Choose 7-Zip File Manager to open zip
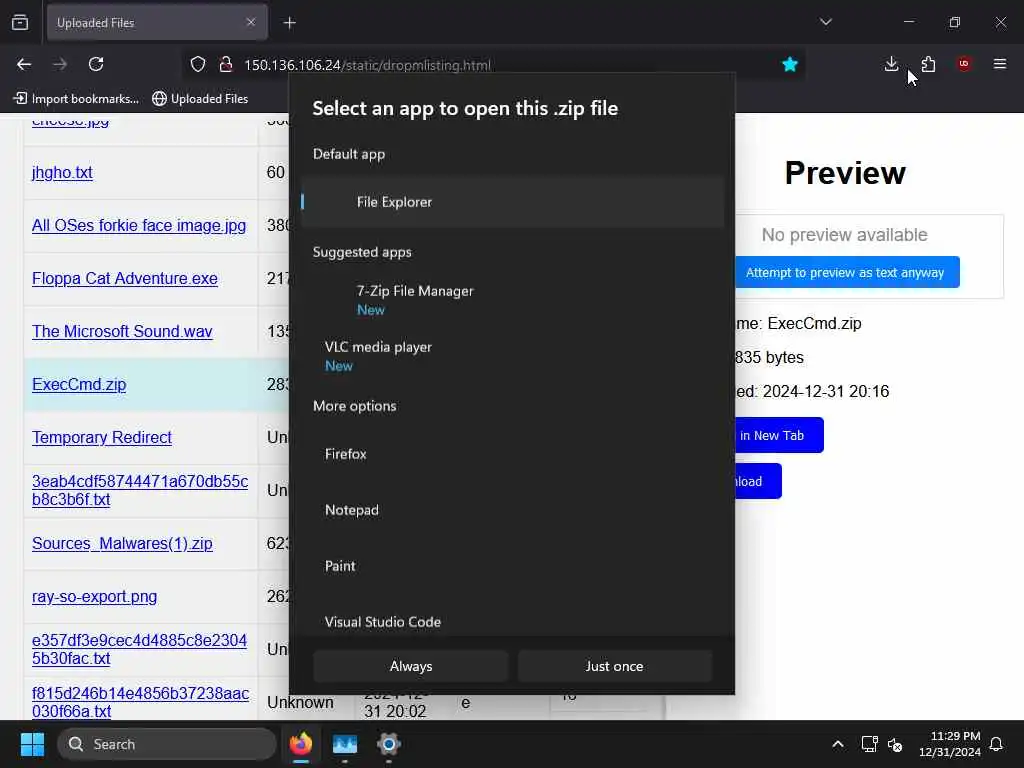Image resolution: width=1024 pixels, height=768 pixels. point(513,300)
